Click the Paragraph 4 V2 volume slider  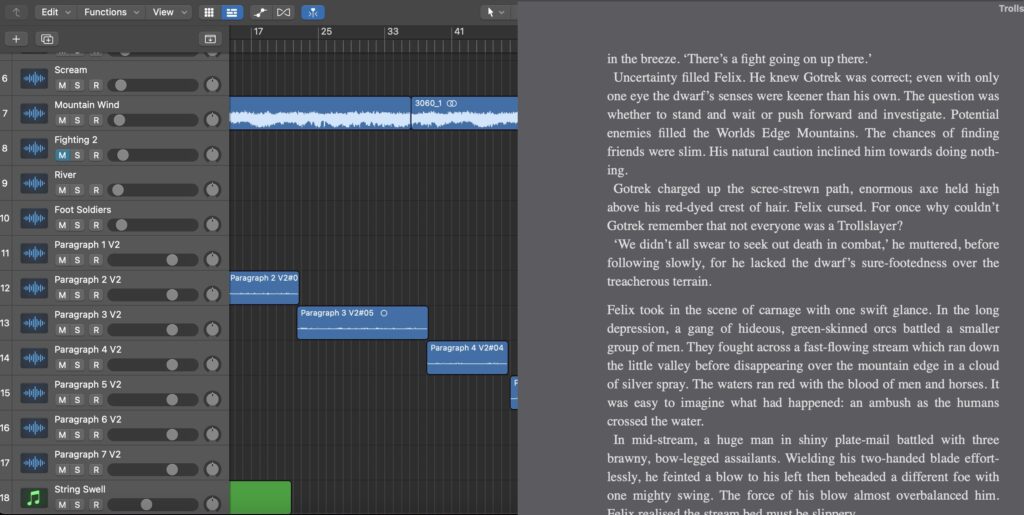point(153,365)
